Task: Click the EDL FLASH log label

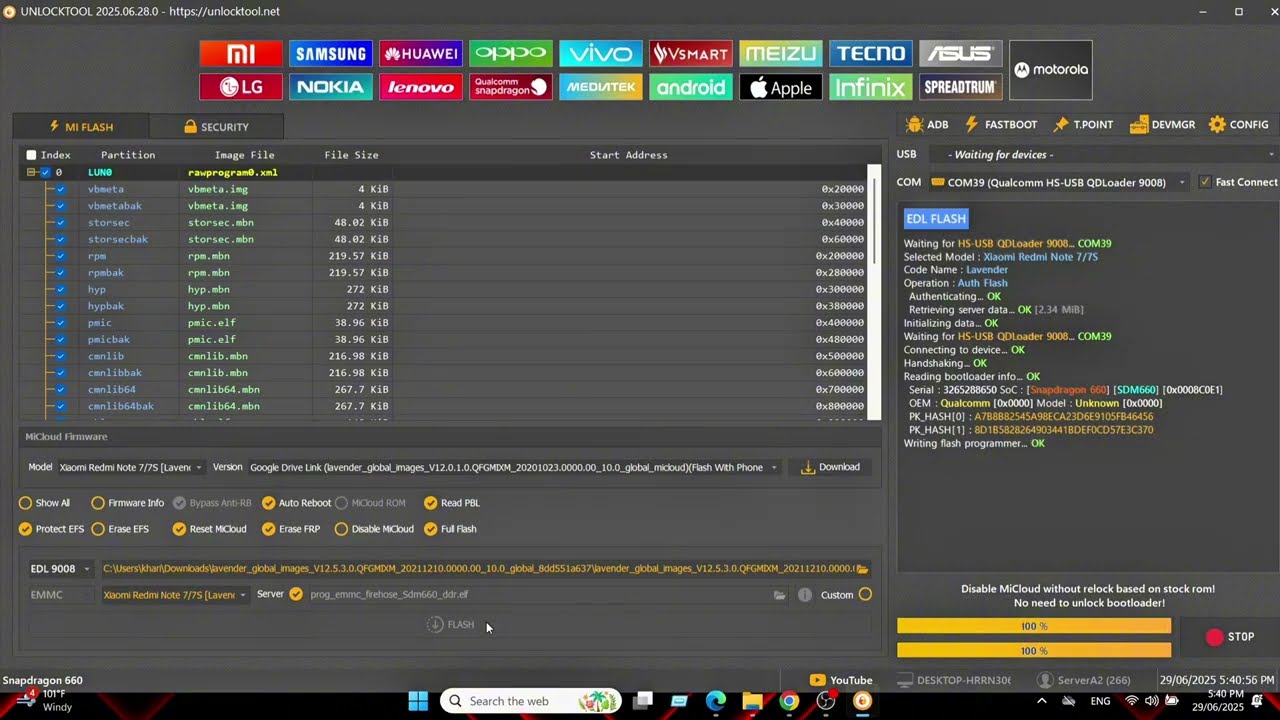Action: coord(936,219)
